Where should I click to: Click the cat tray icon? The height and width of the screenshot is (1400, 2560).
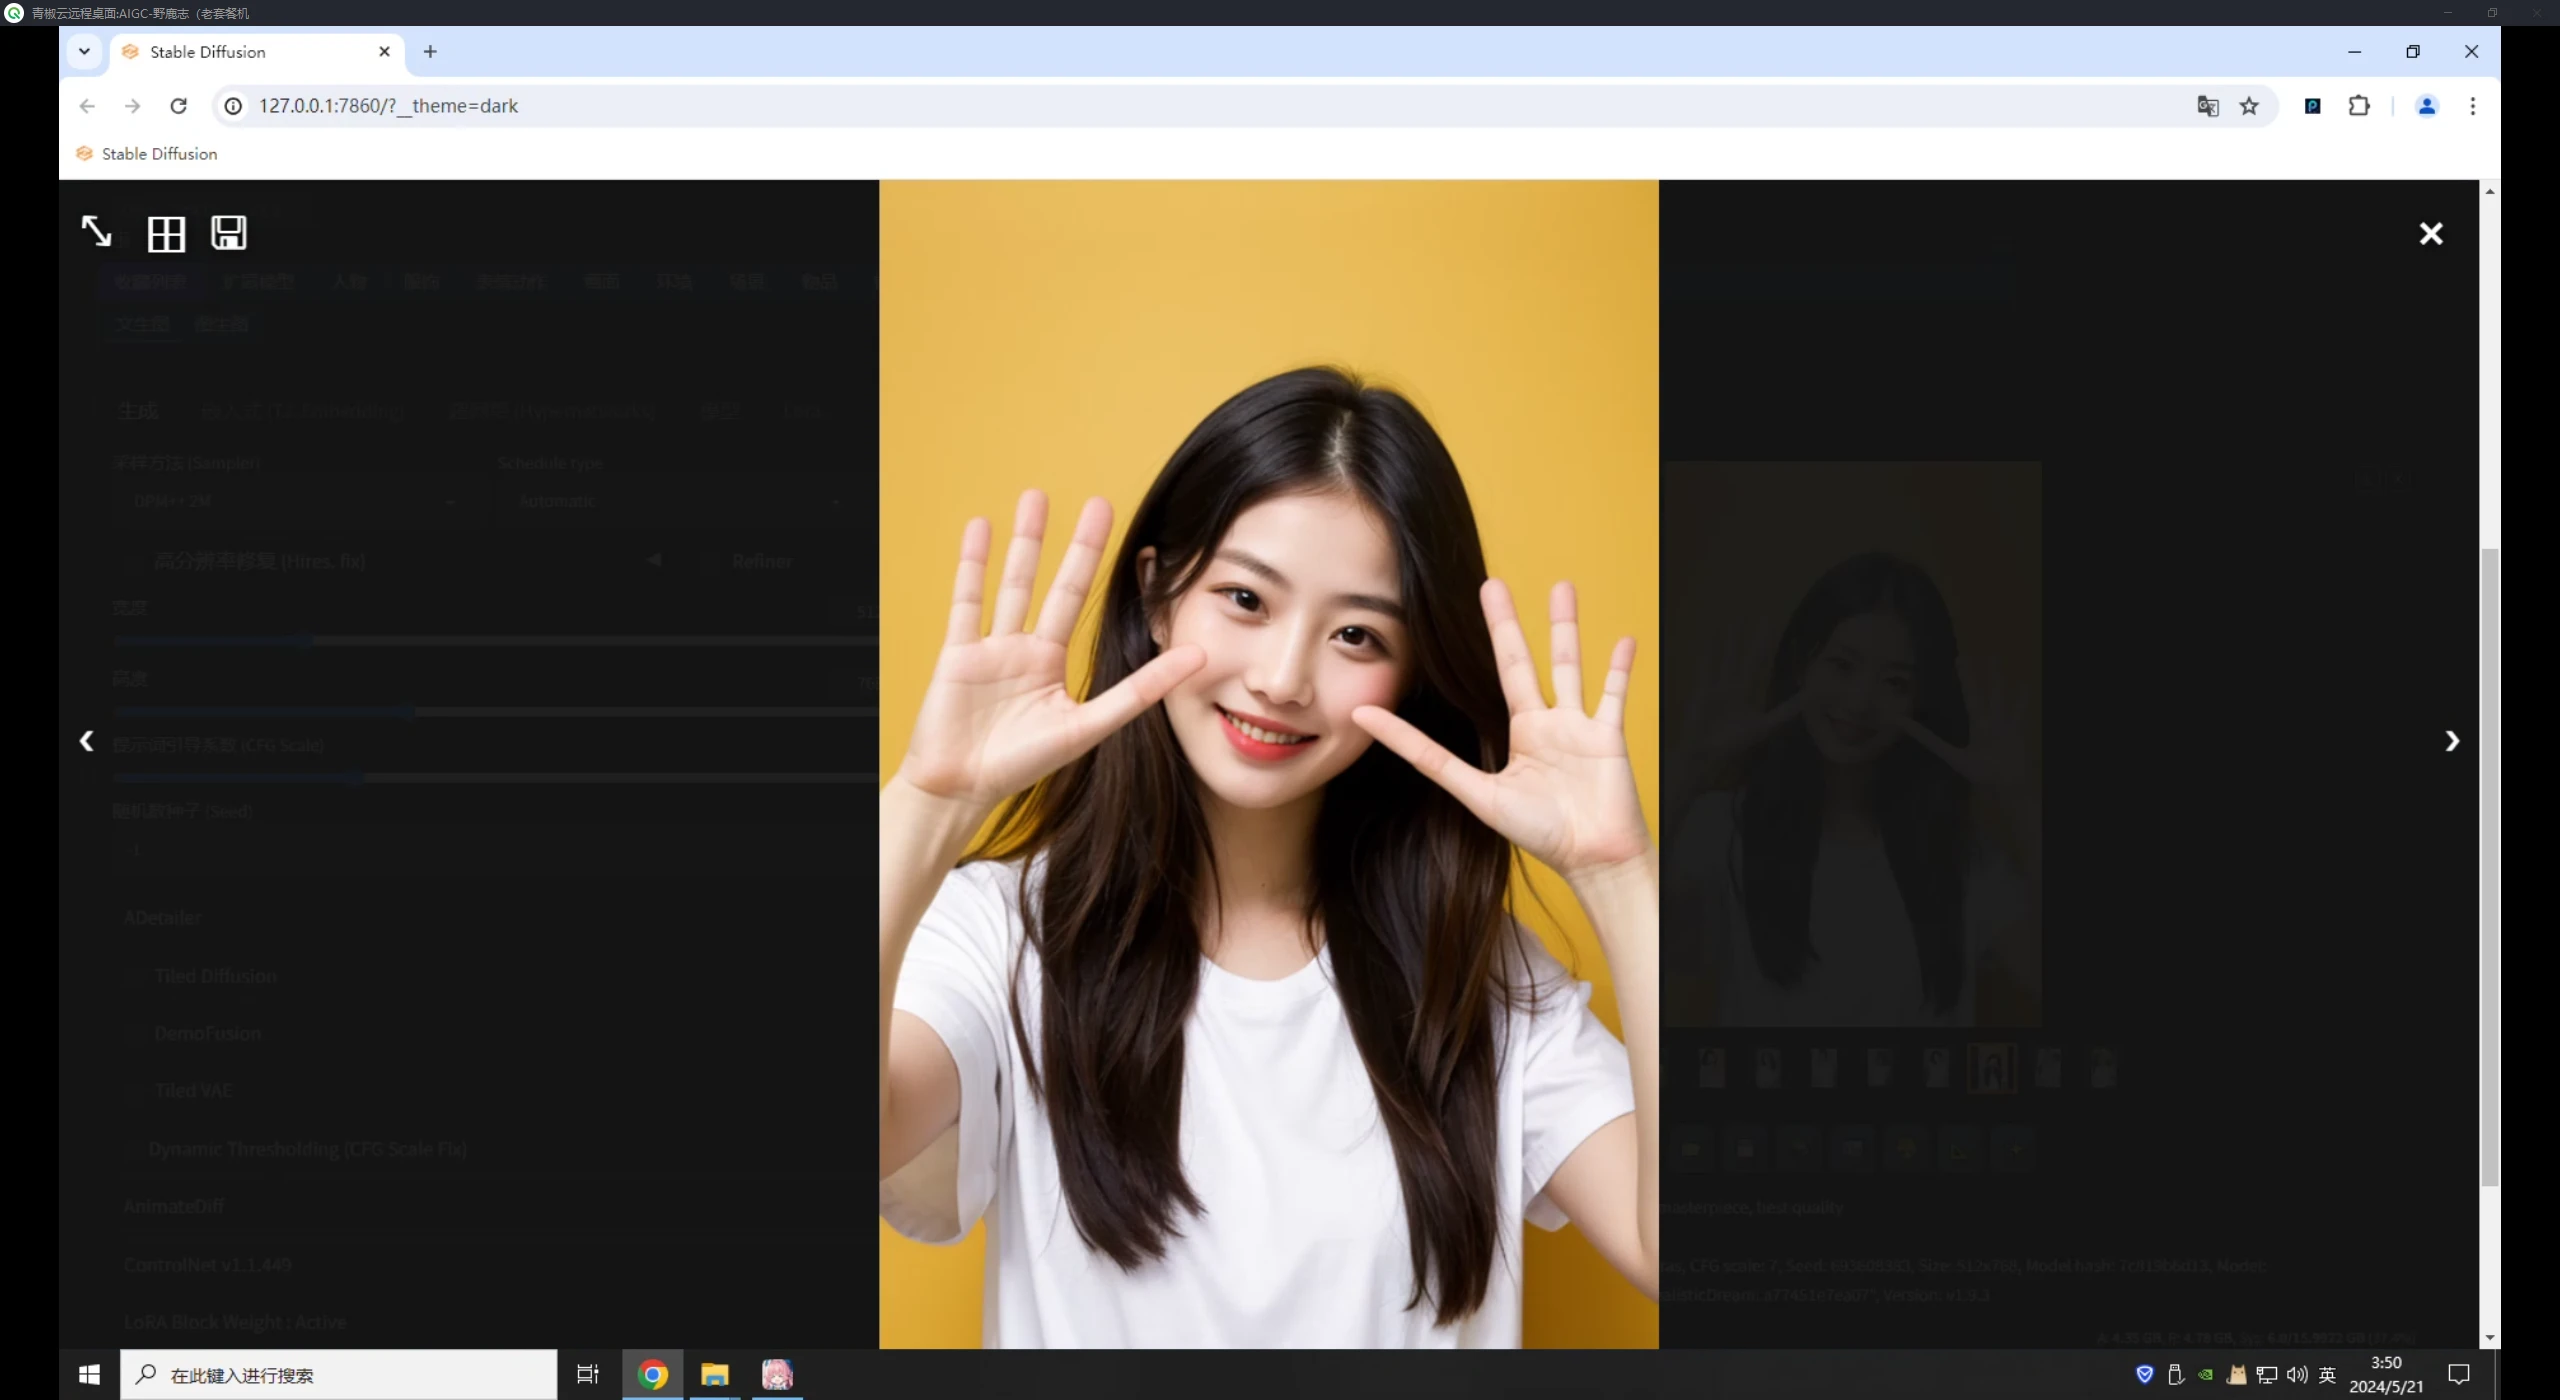pyautogui.click(x=2236, y=1375)
